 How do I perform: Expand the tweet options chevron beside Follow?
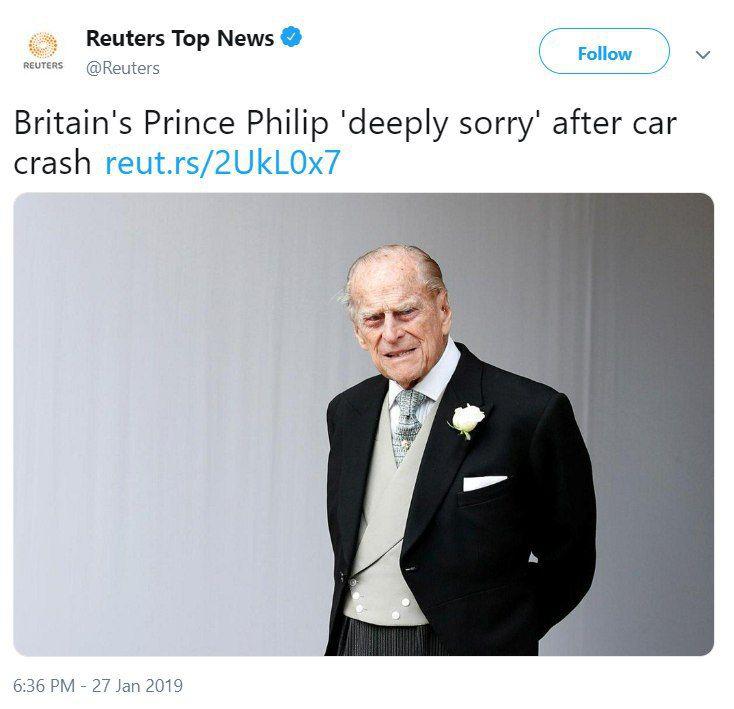(703, 55)
